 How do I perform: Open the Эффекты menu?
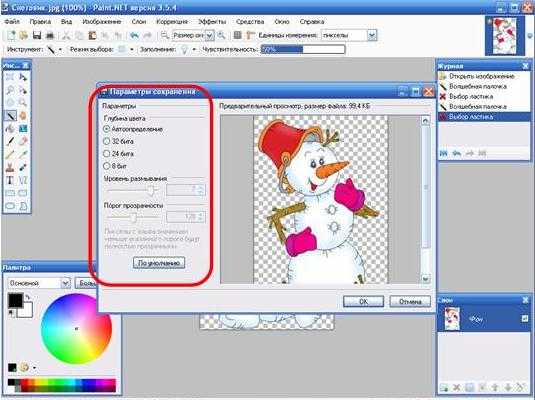tap(212, 22)
